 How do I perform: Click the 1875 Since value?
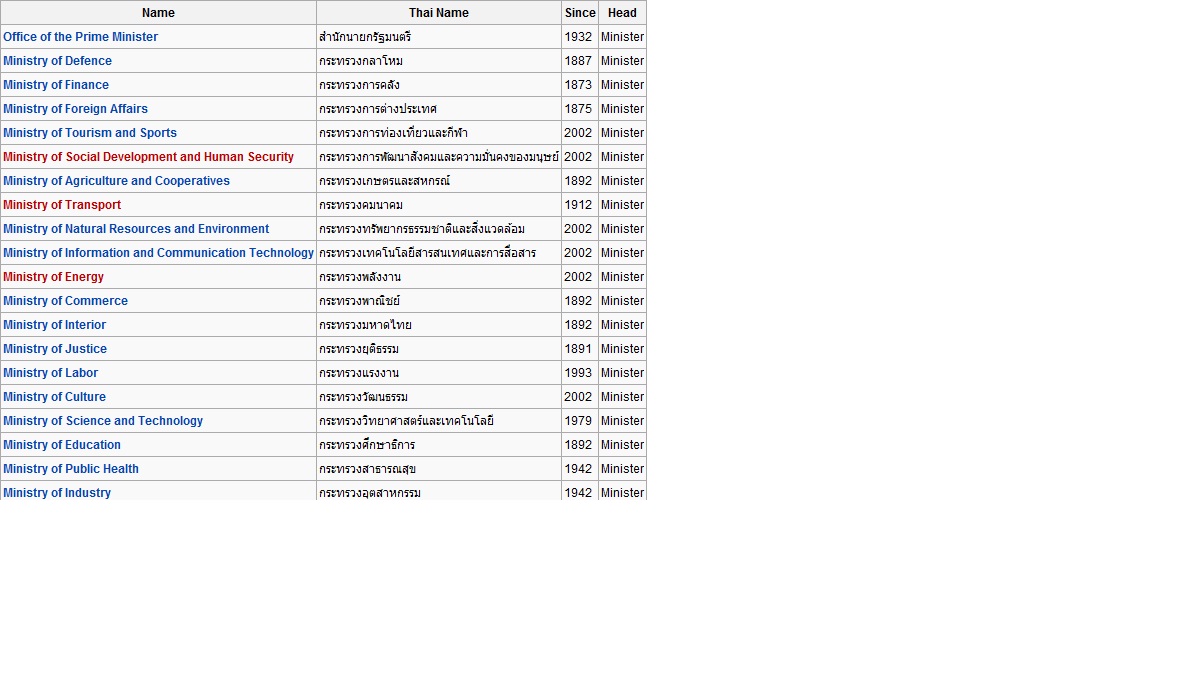[578, 109]
